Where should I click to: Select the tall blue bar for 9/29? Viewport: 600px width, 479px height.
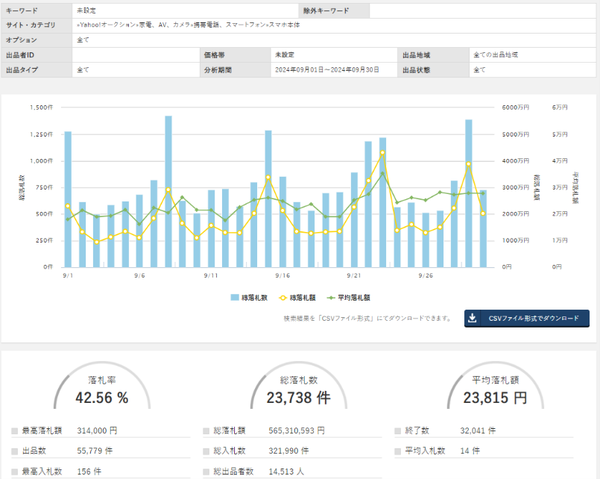tap(469, 193)
